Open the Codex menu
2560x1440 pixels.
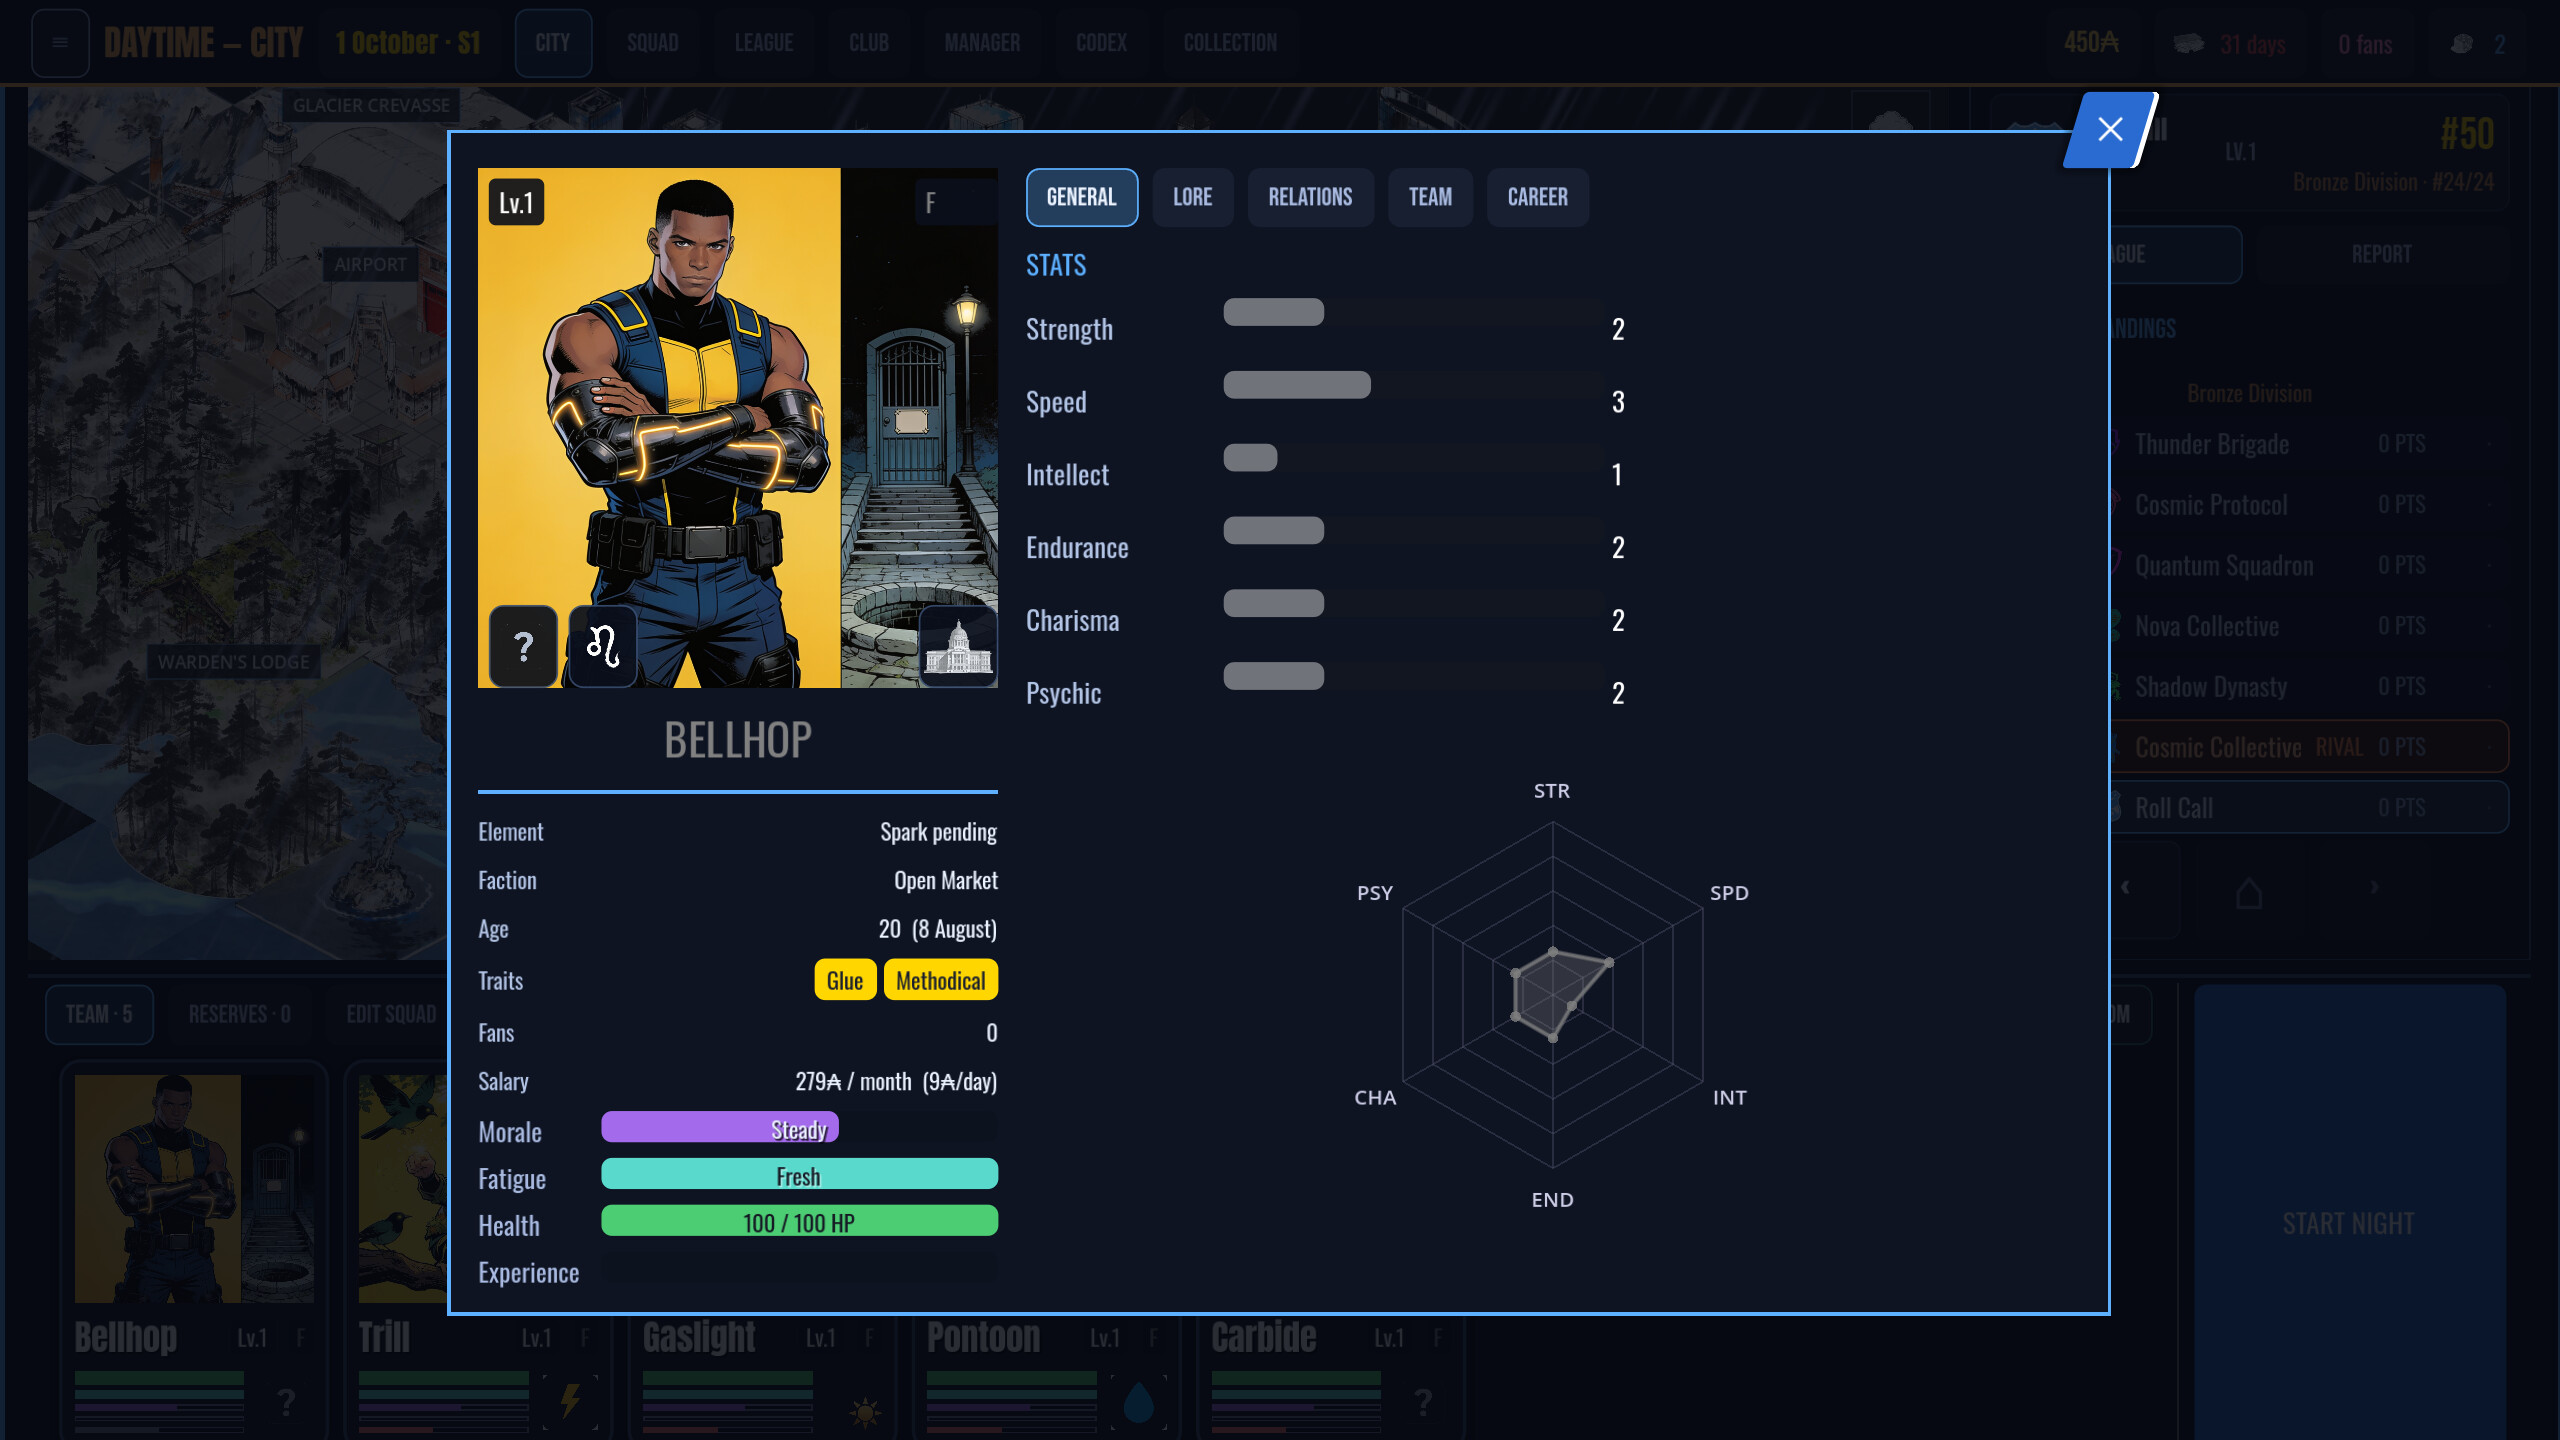[x=1102, y=43]
